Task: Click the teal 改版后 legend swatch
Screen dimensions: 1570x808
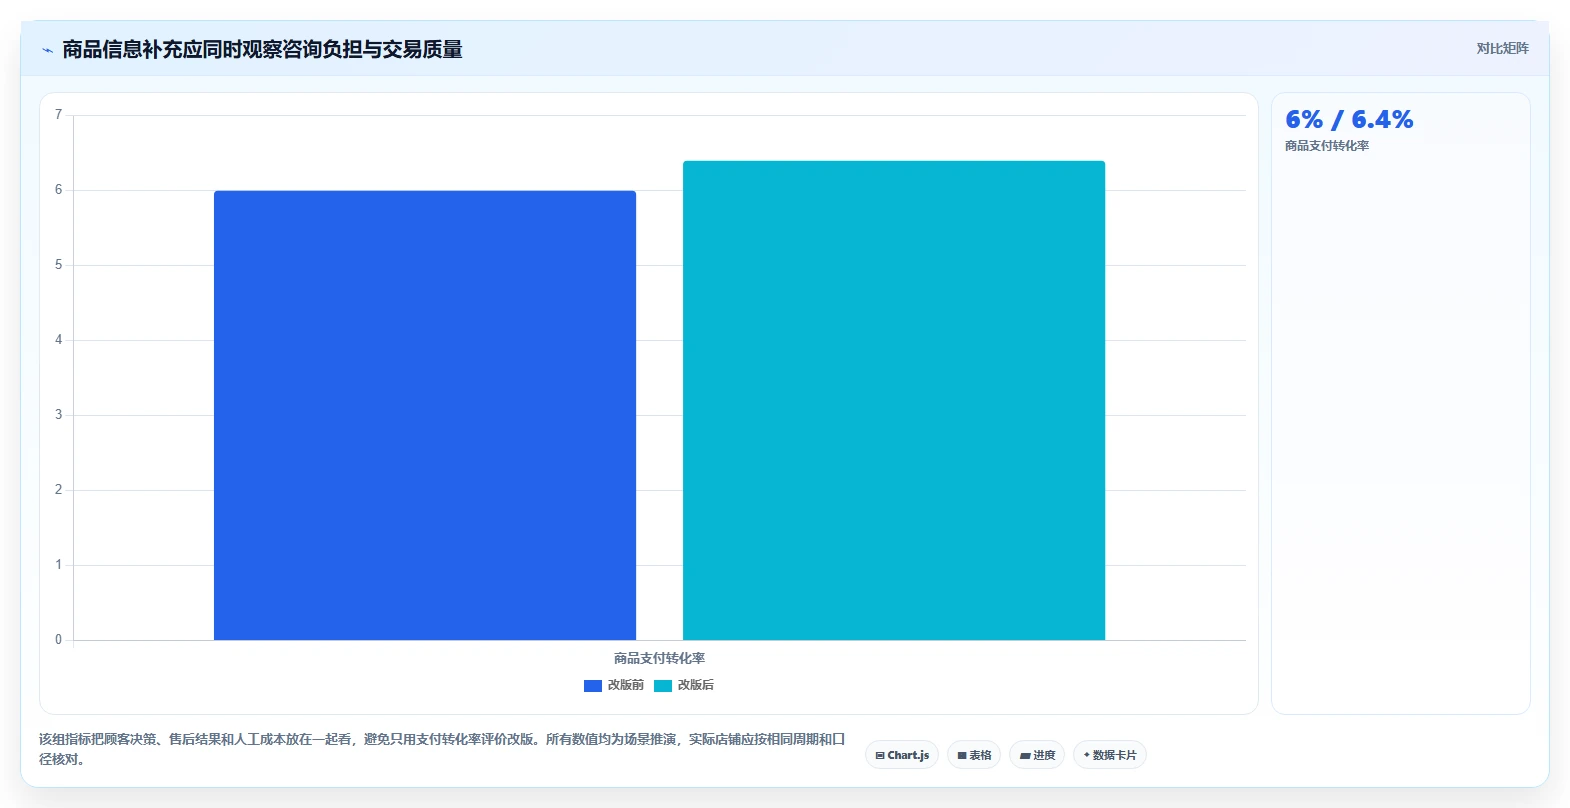Action: (663, 686)
